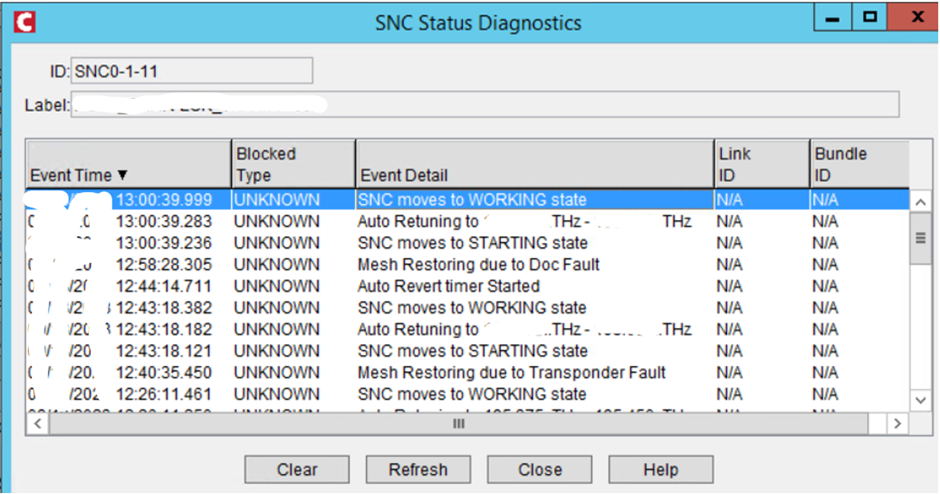Clear the diagnostics event list
Screen dimensions: 940x494
click(x=297, y=469)
